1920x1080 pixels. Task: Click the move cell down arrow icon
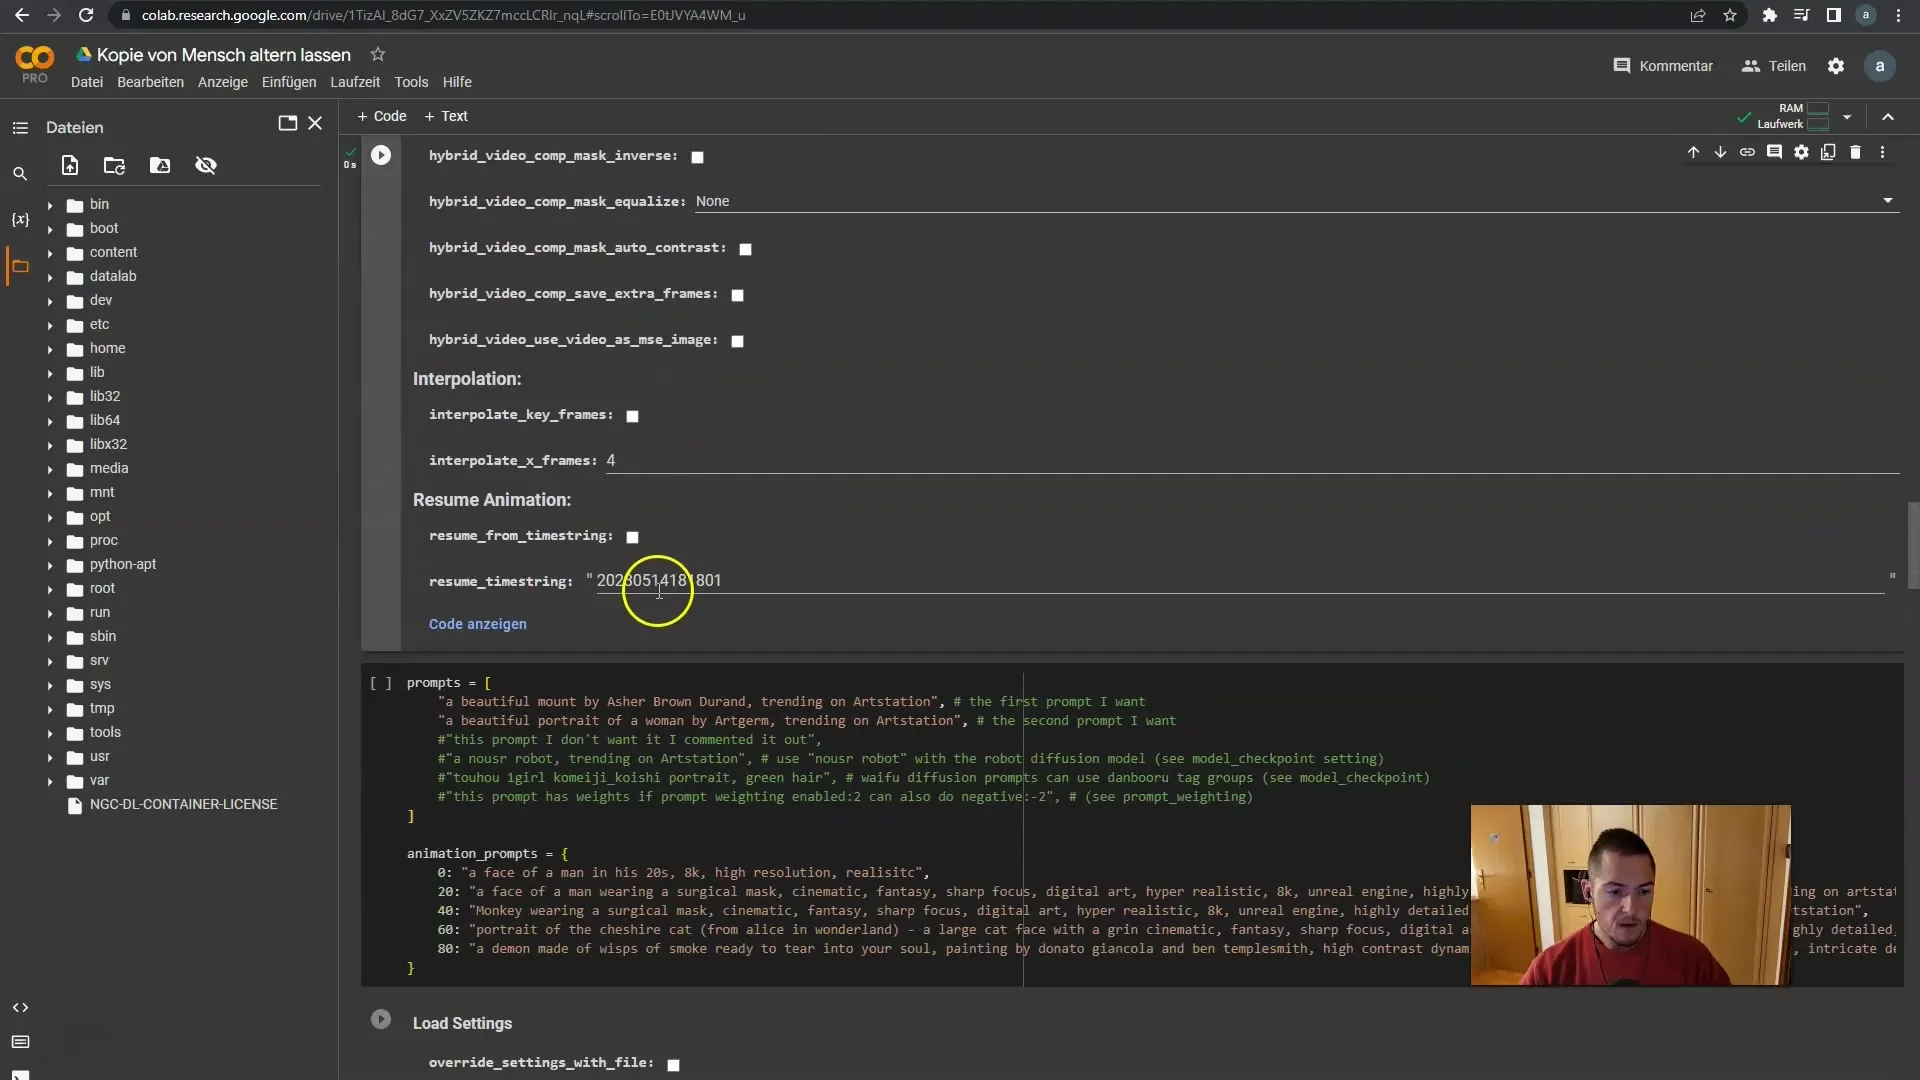pos(1721,152)
